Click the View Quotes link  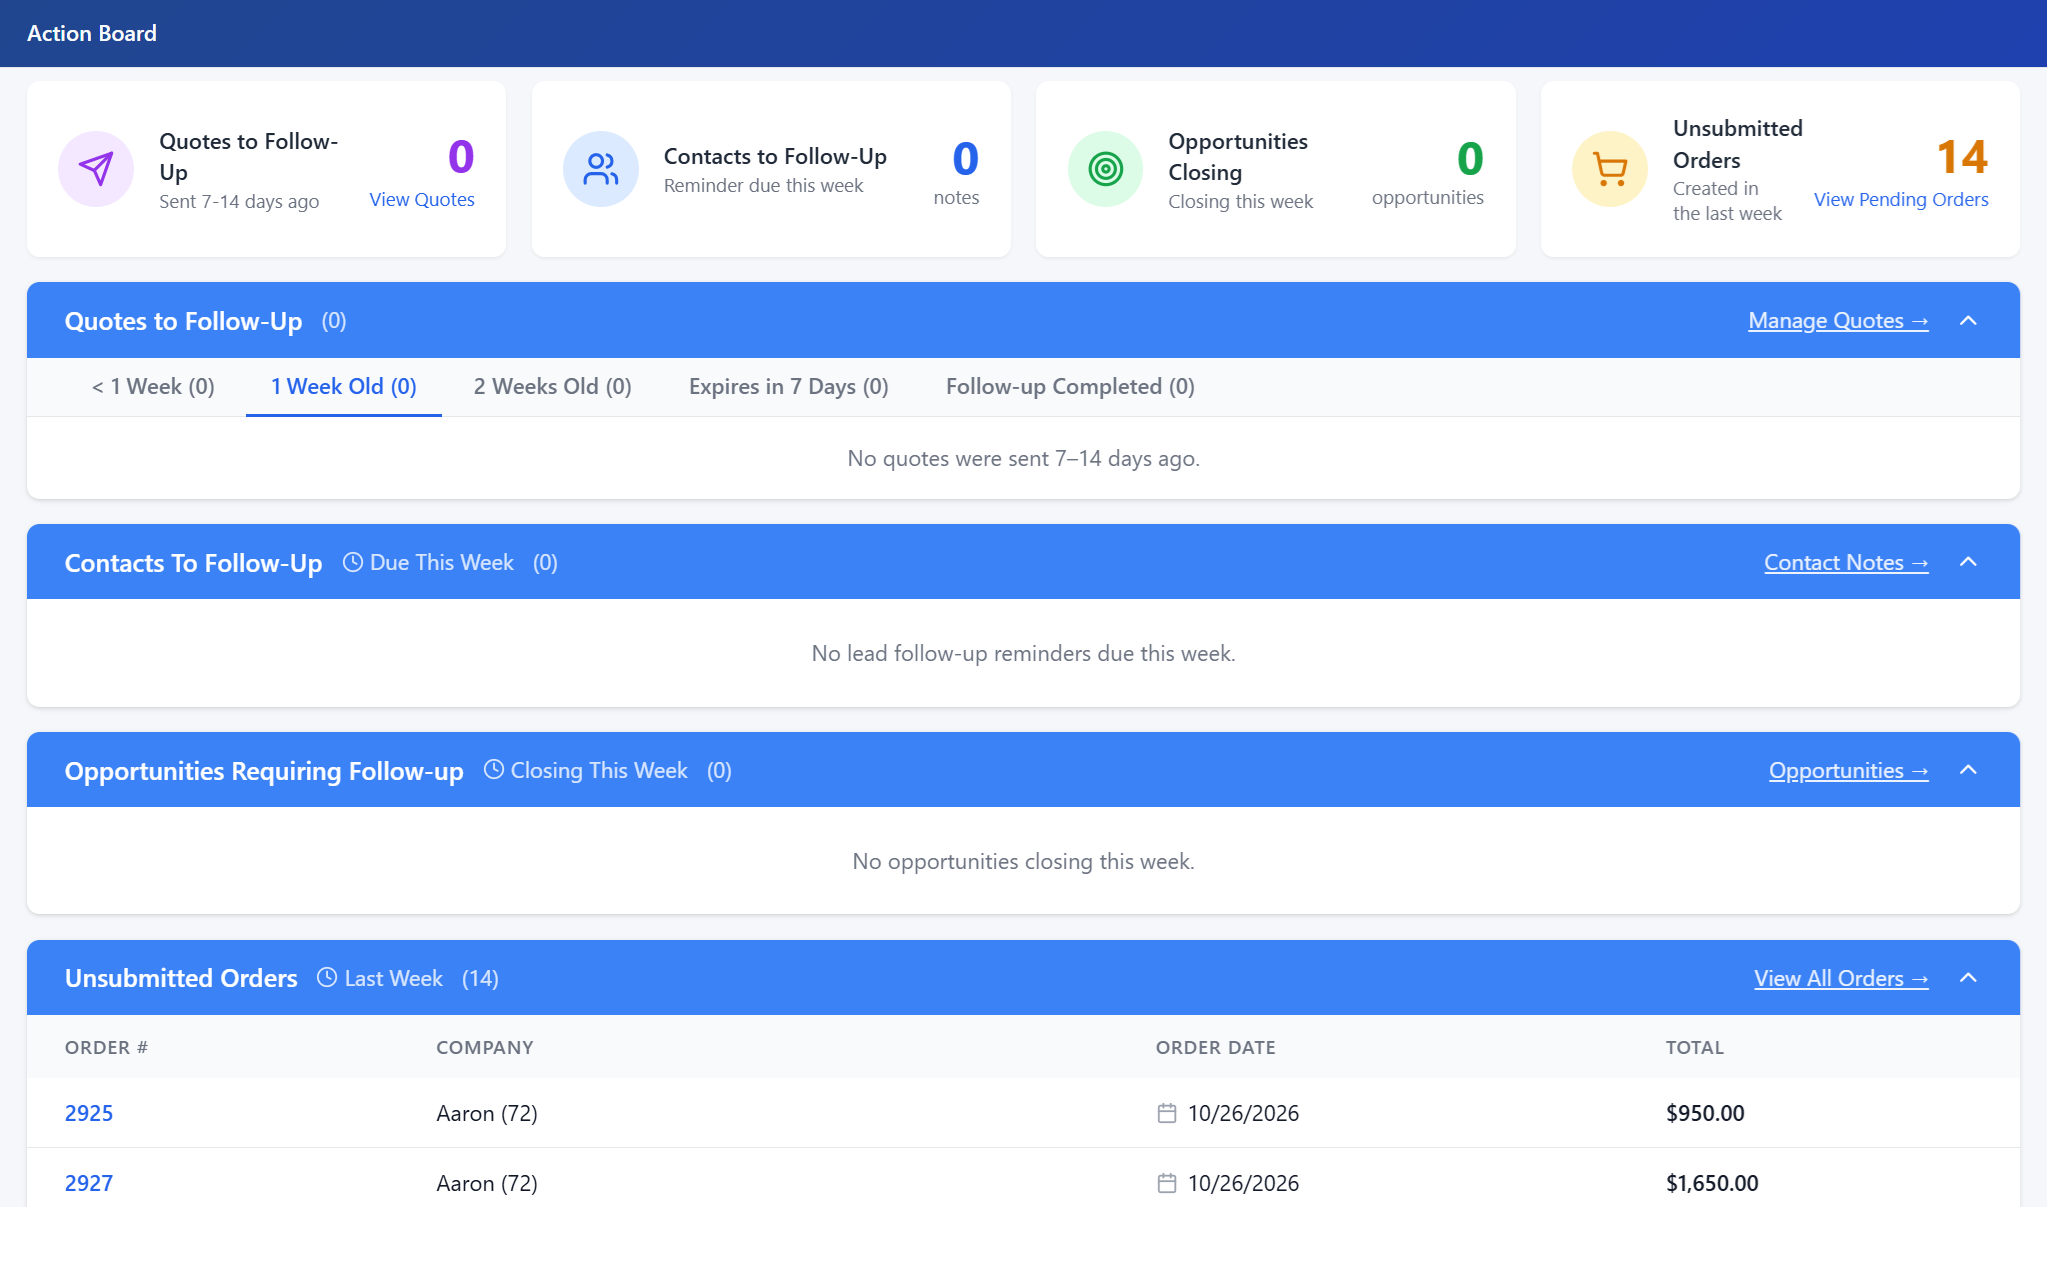click(x=422, y=200)
